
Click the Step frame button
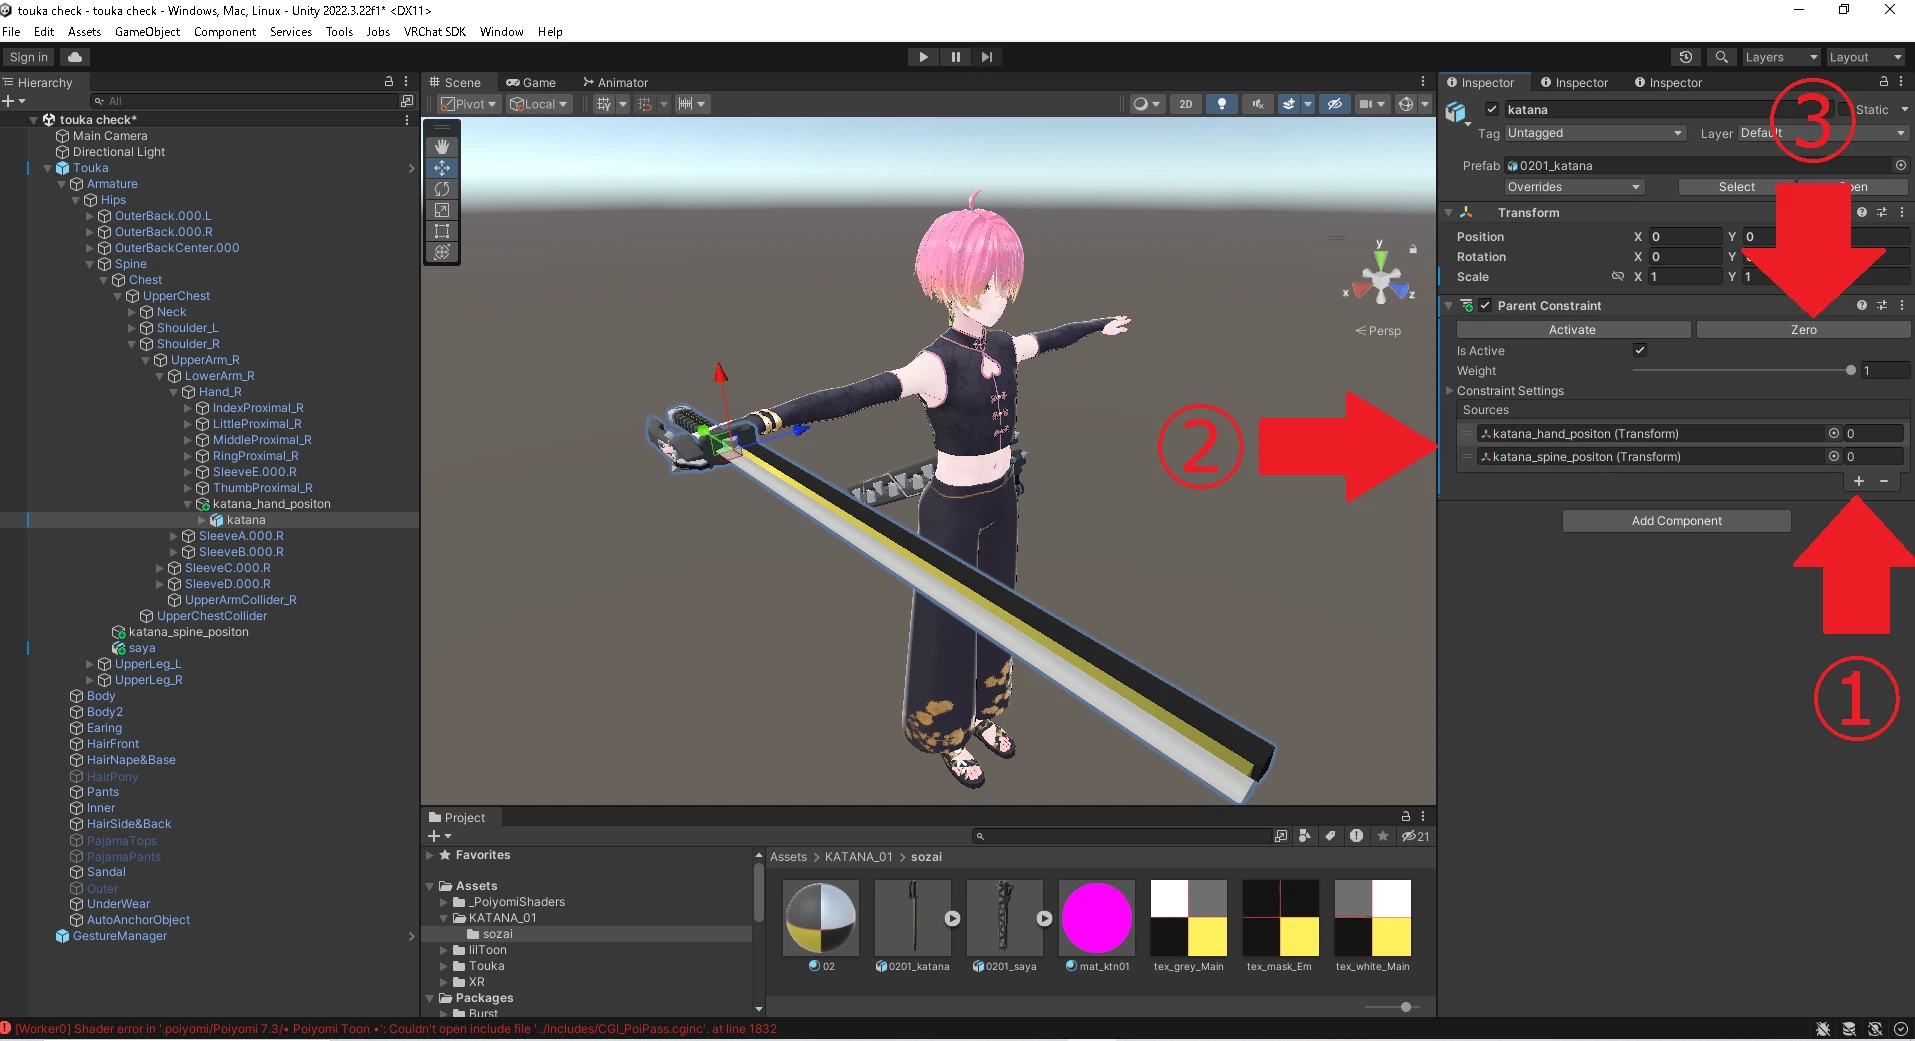[x=987, y=57]
